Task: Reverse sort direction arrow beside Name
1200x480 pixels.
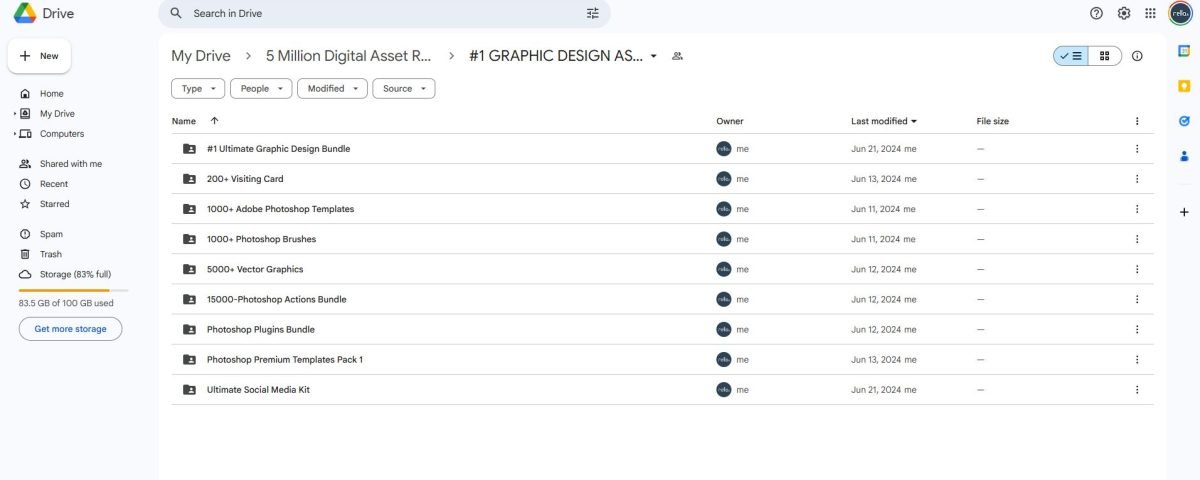Action: point(214,121)
